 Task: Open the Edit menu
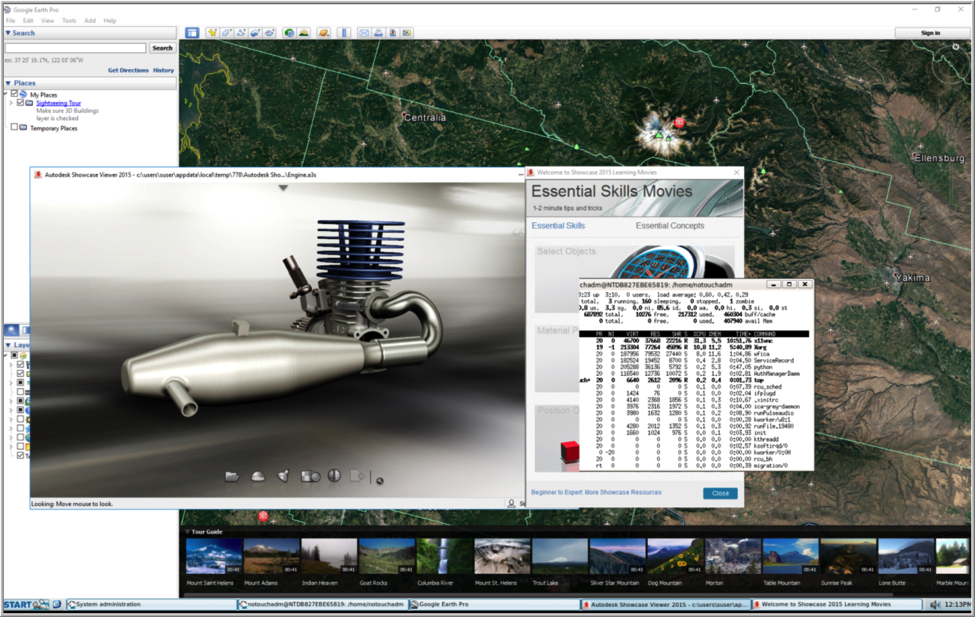click(x=29, y=21)
